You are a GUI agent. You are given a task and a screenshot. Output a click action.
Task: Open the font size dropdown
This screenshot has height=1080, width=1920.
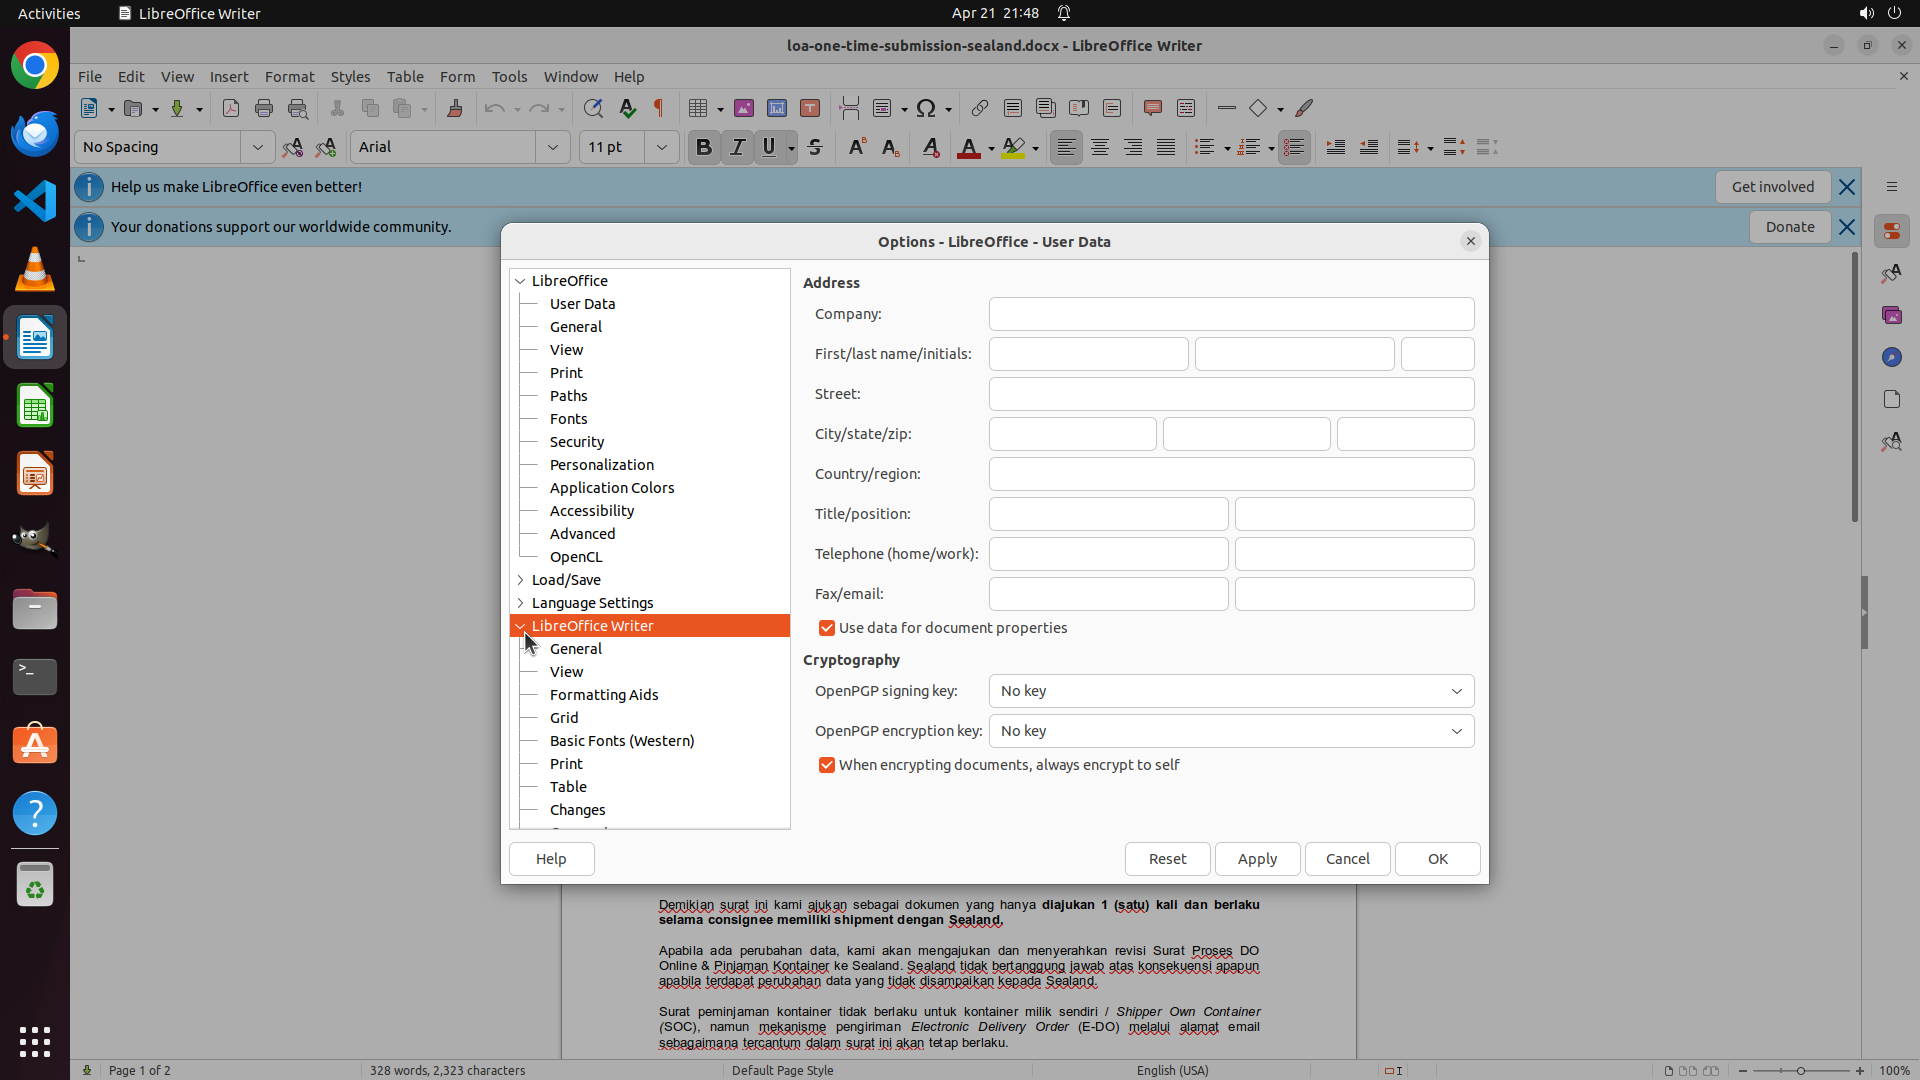click(x=661, y=147)
